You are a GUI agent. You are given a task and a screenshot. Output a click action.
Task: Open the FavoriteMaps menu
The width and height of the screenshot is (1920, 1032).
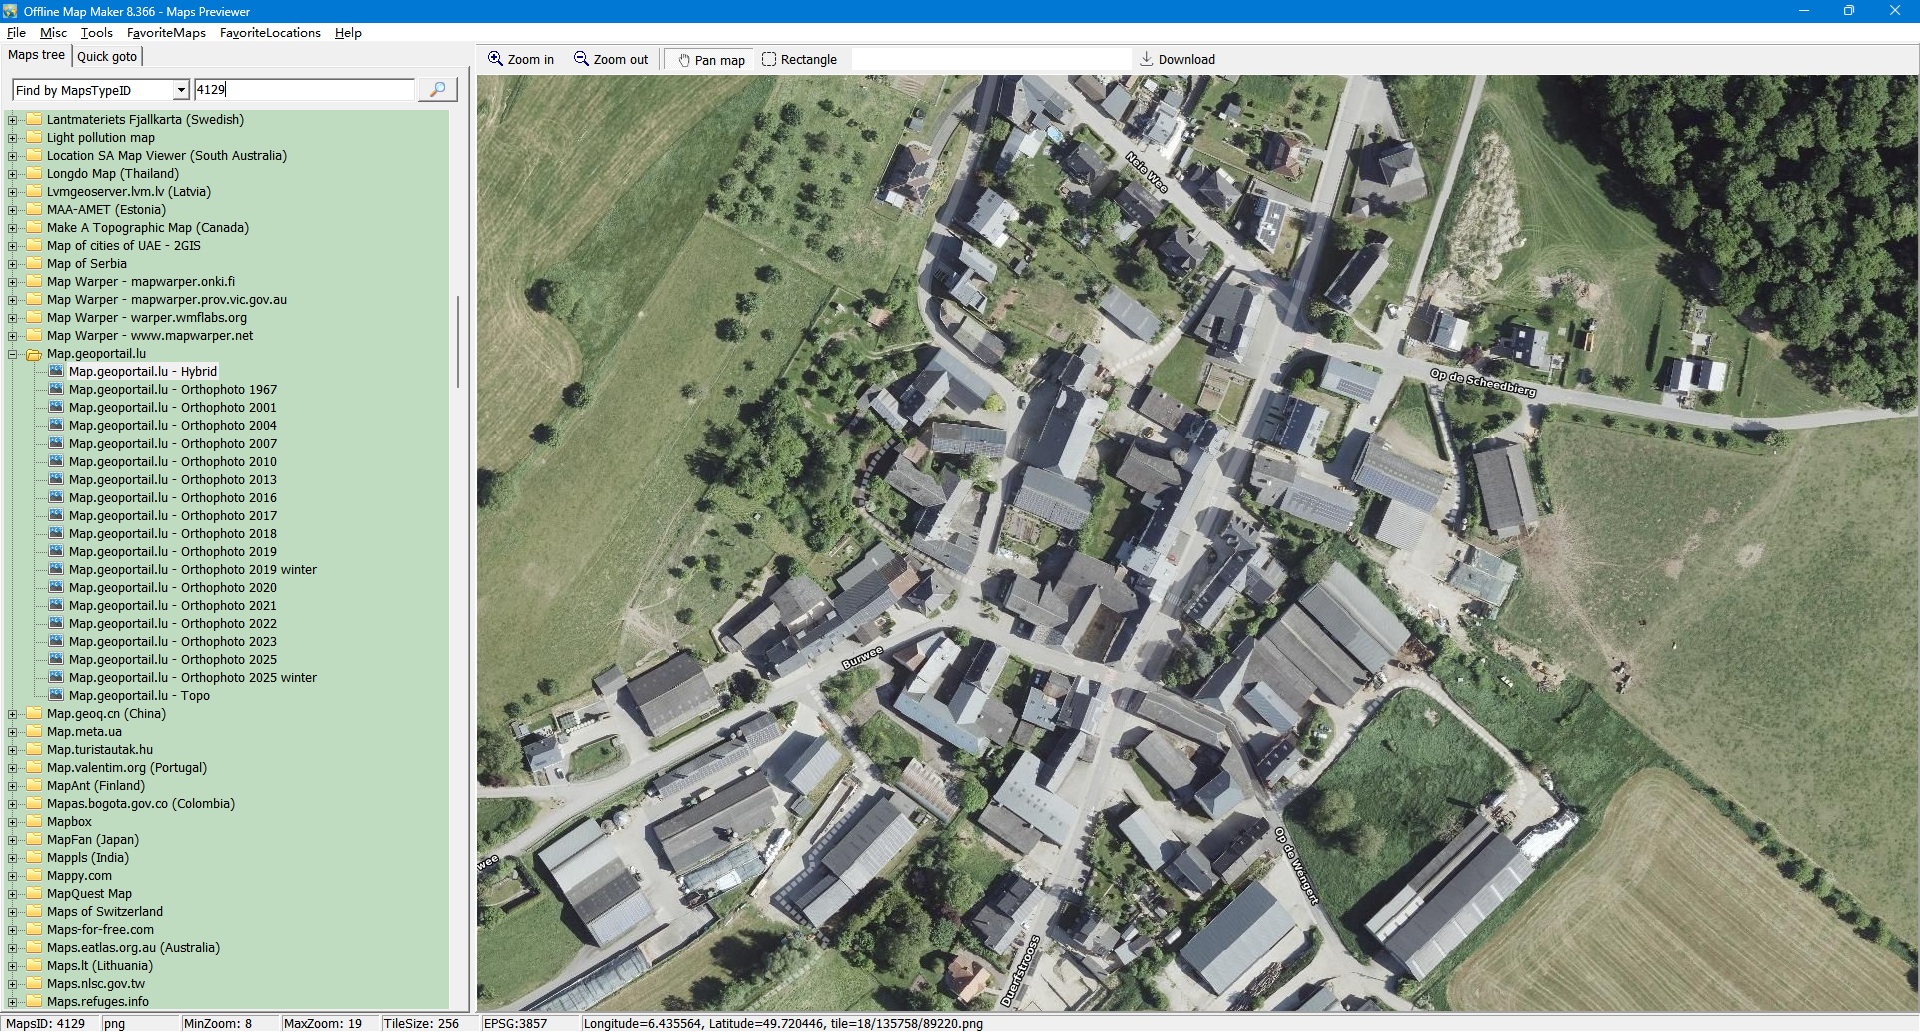click(166, 33)
